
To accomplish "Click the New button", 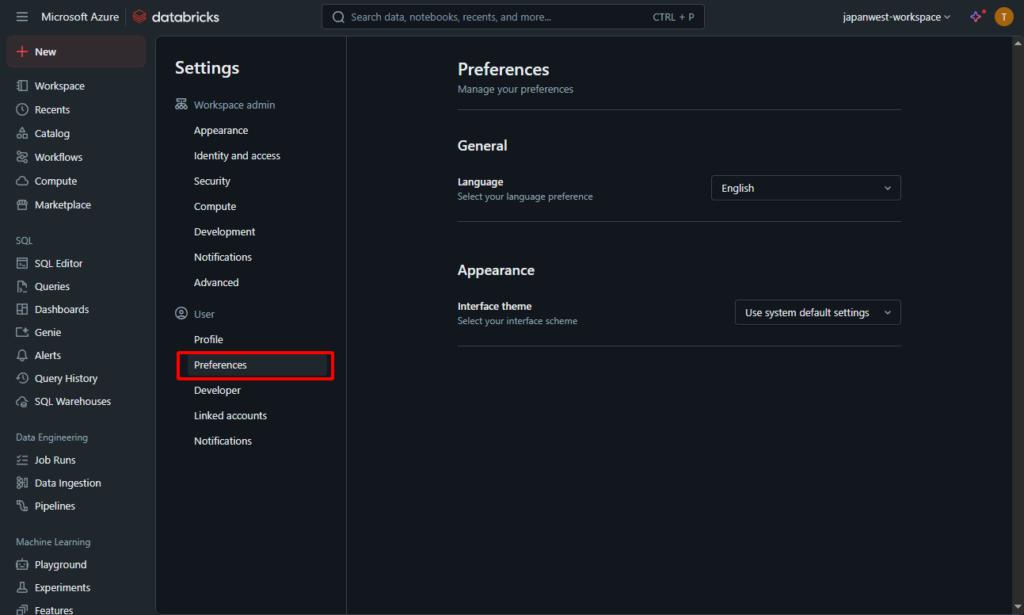I will (x=75, y=52).
